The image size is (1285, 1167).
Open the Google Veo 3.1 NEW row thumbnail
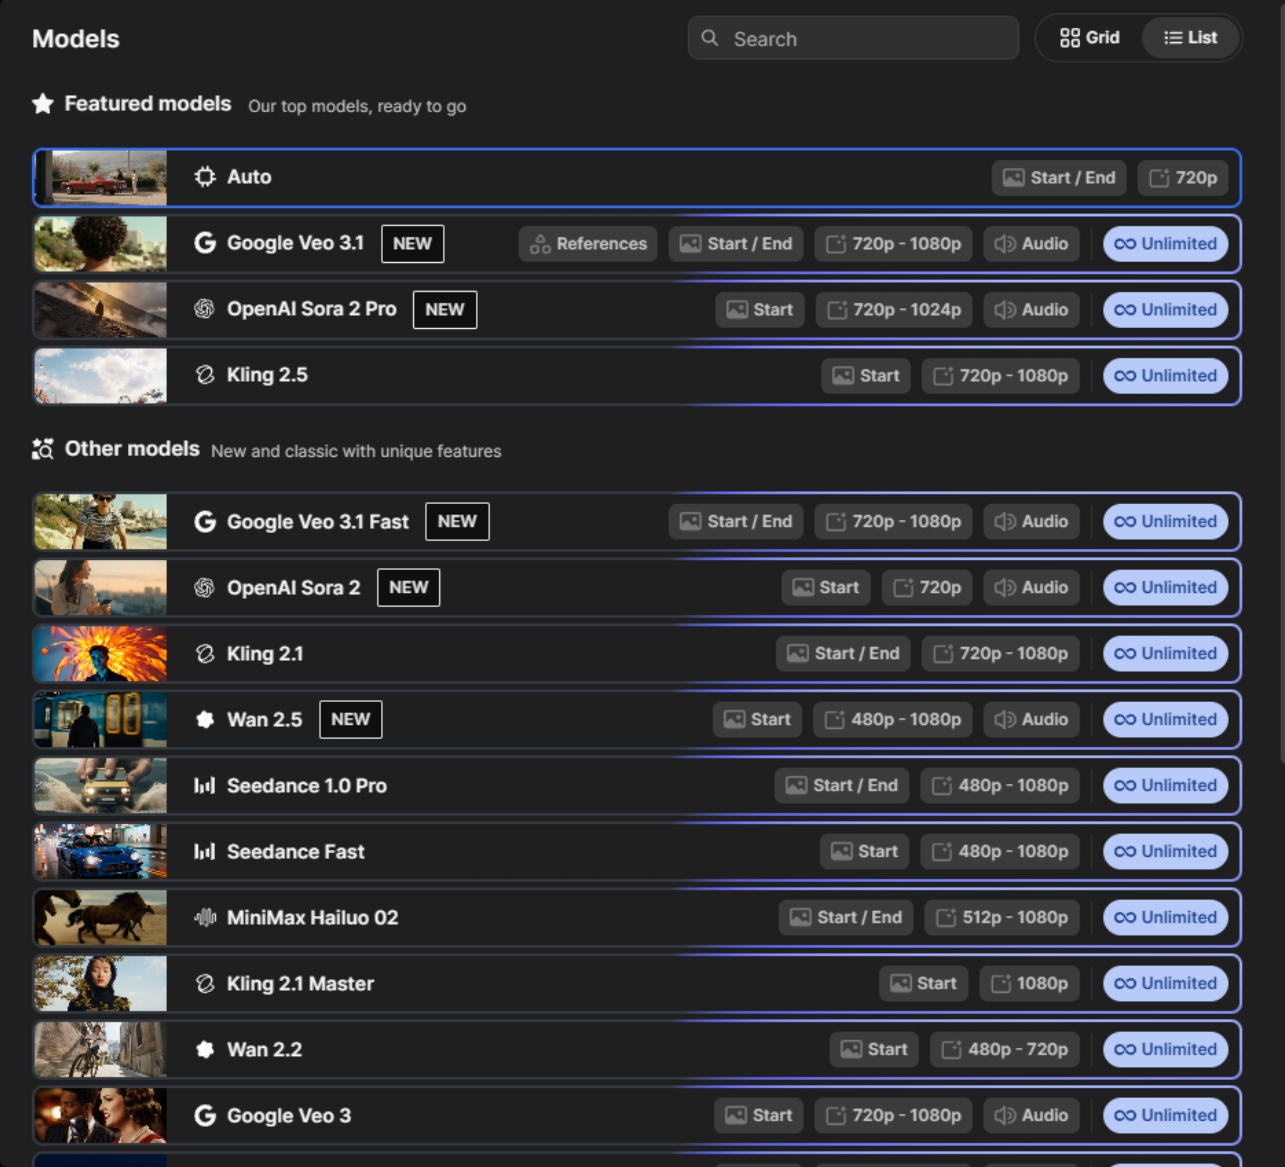(x=101, y=243)
